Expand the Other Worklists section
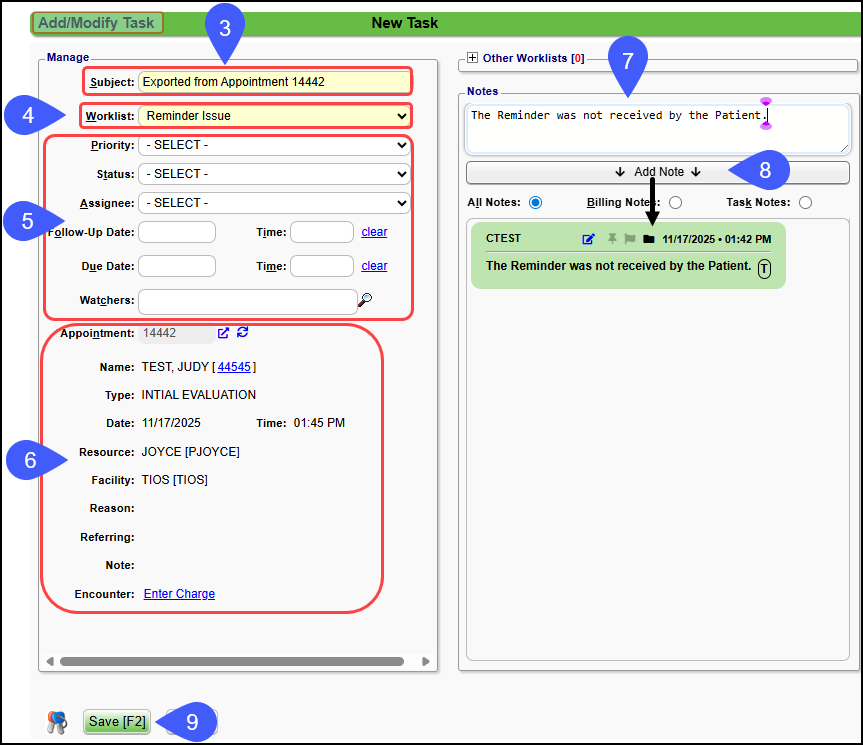 click(473, 59)
